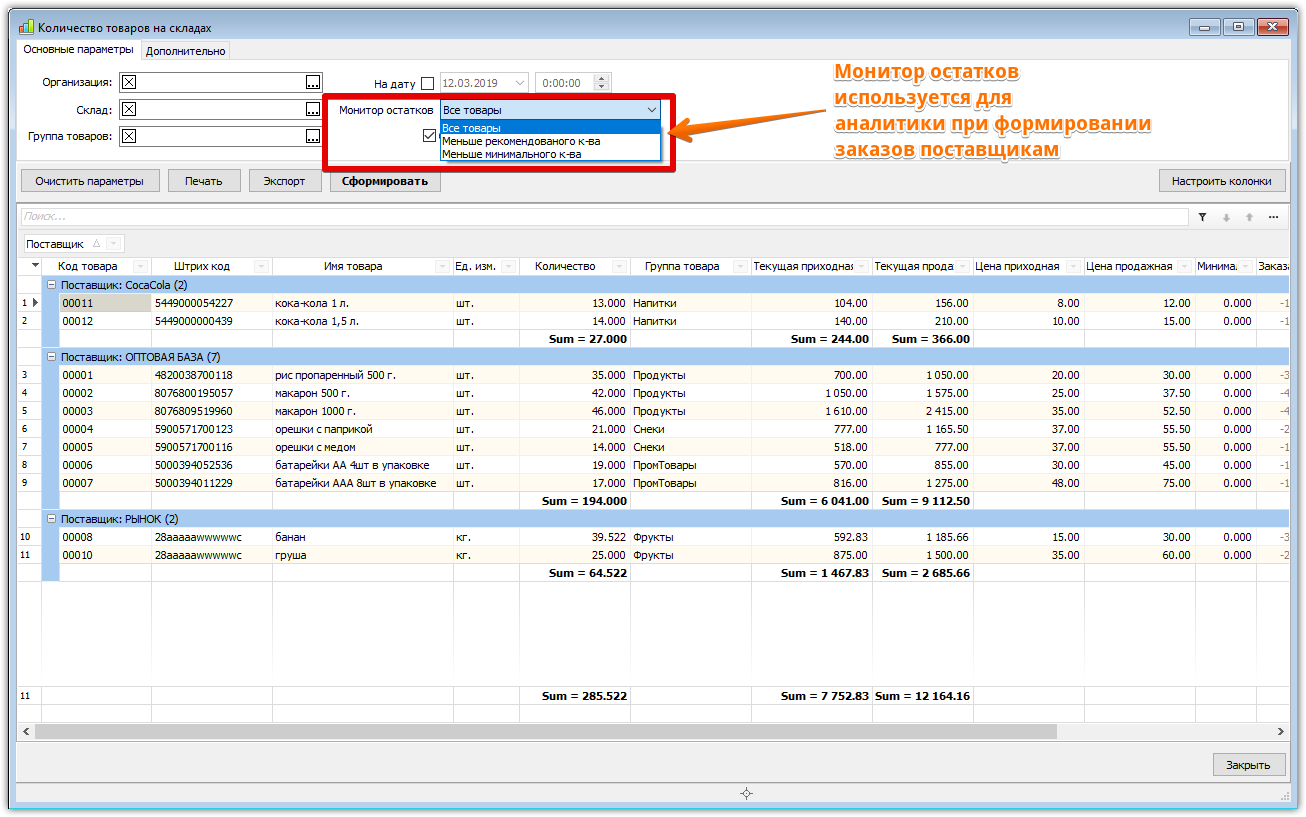1306x817 pixels.
Task: Open the Код товара column filter dropdown
Action: click(x=139, y=266)
